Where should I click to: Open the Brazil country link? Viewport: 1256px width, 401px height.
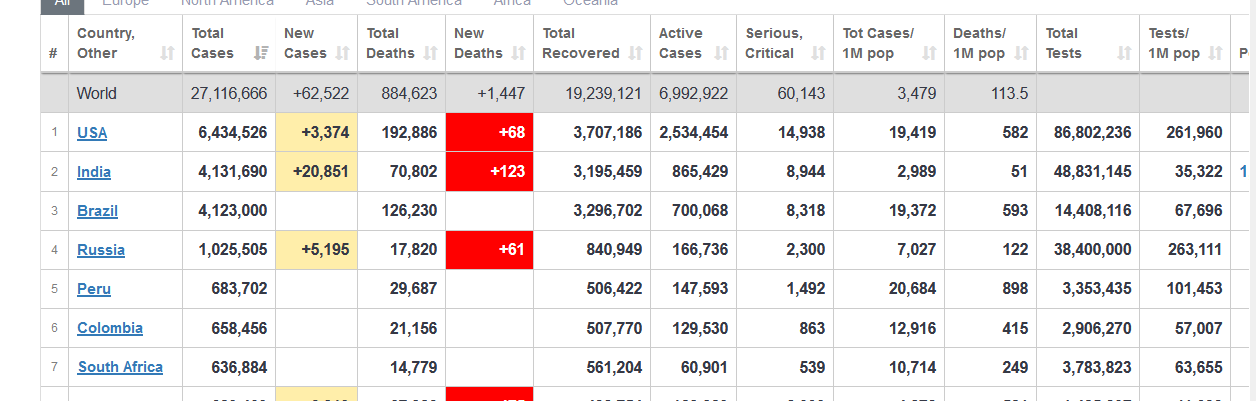pos(97,211)
